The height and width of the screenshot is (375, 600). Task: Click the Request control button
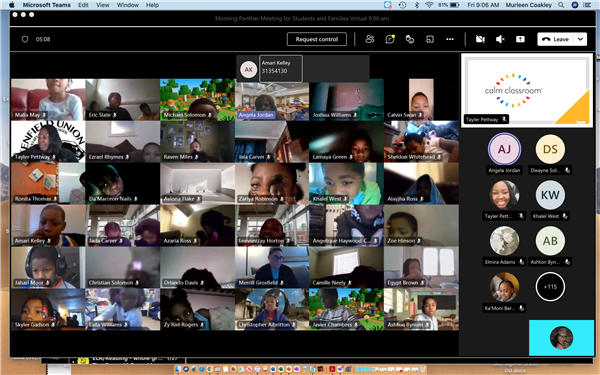point(317,39)
